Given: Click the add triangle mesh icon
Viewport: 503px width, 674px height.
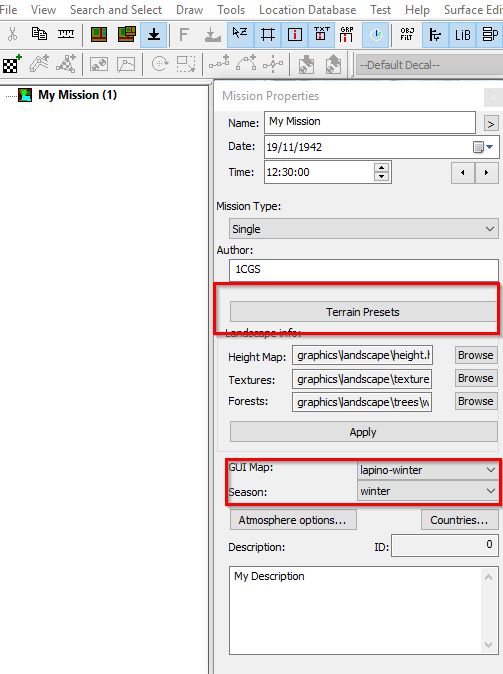Looking at the screenshot, I should tap(66, 64).
